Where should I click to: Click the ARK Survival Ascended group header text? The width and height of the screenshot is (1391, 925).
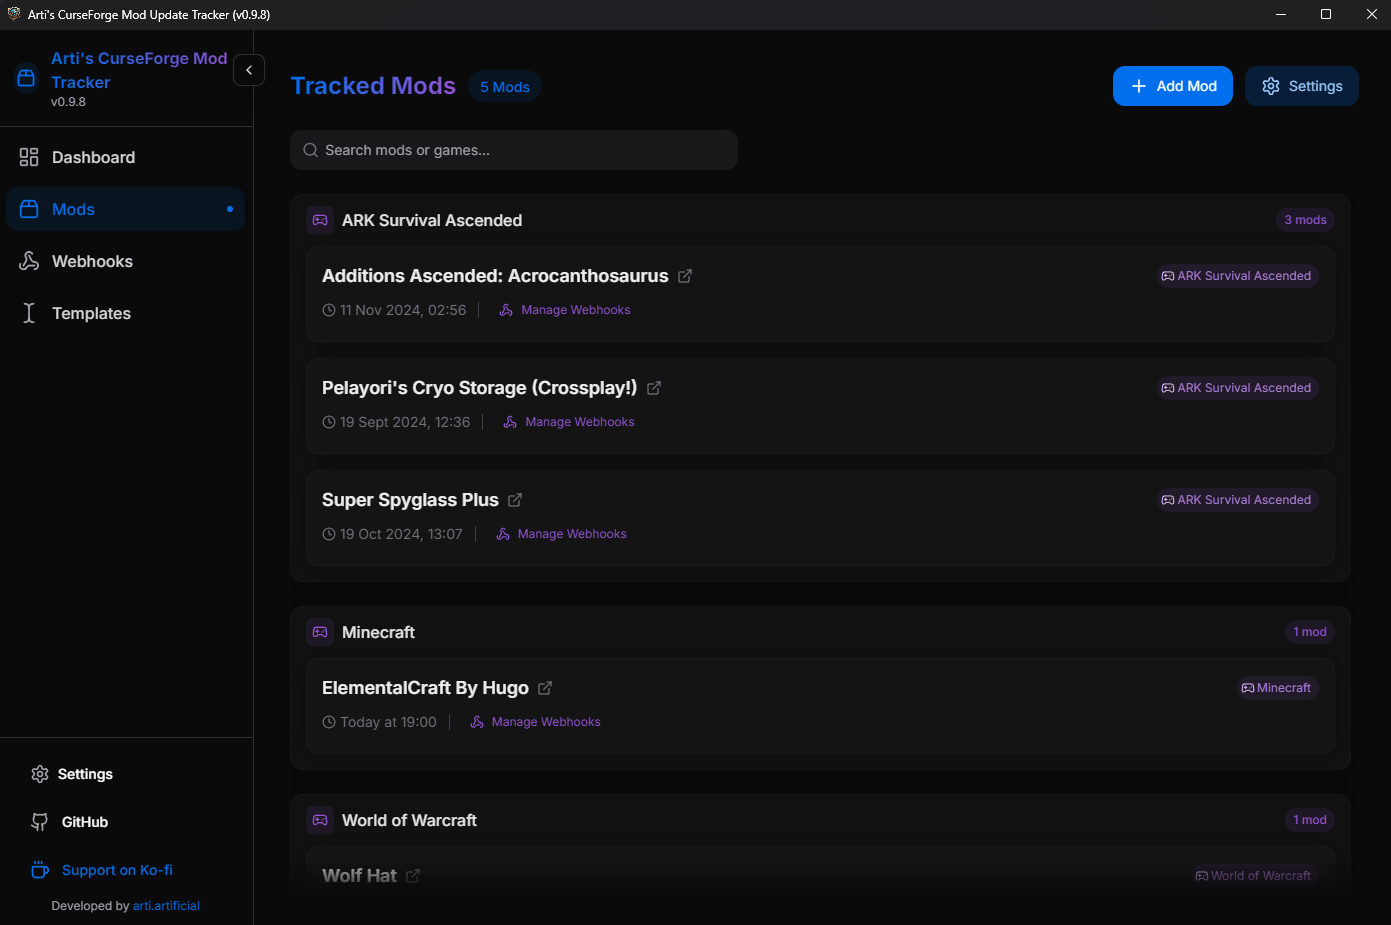coord(432,220)
